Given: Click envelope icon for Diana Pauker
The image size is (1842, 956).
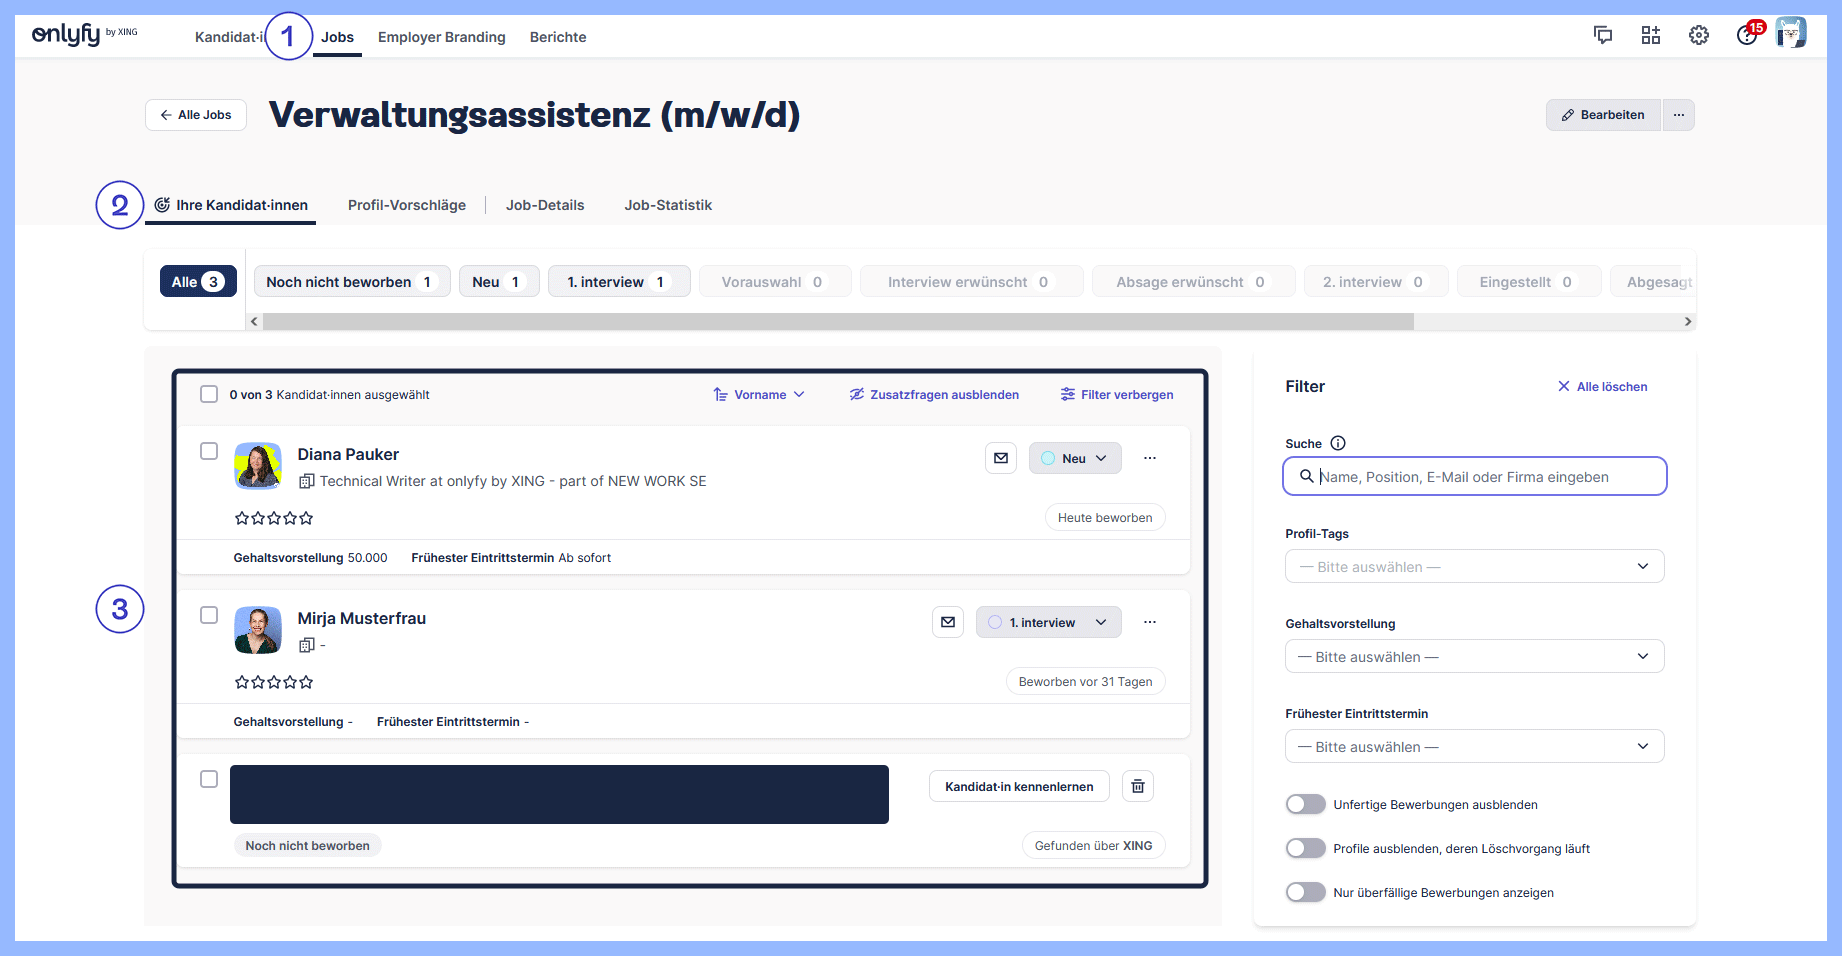Looking at the screenshot, I should [x=1001, y=458].
